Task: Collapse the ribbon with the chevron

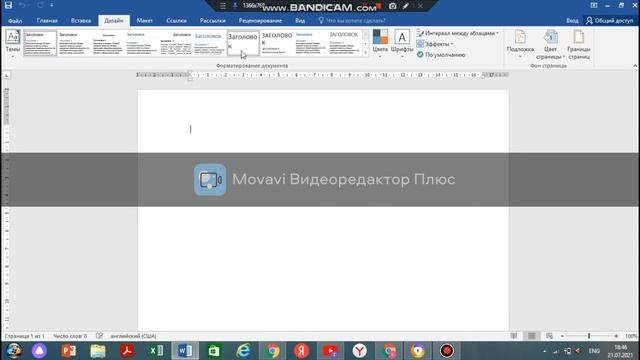Action: click(x=635, y=66)
